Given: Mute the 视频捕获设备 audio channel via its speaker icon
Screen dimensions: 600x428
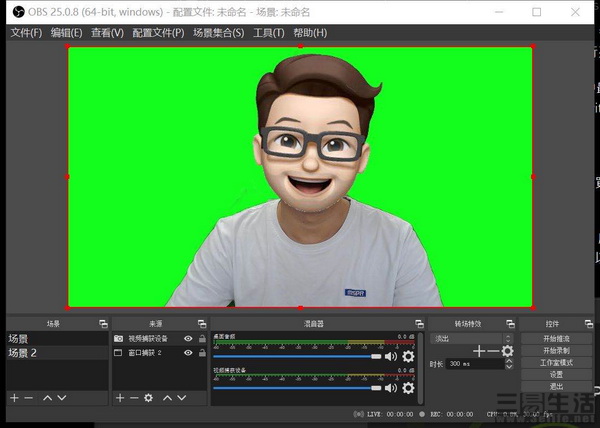Looking at the screenshot, I should pyautogui.click(x=391, y=388).
